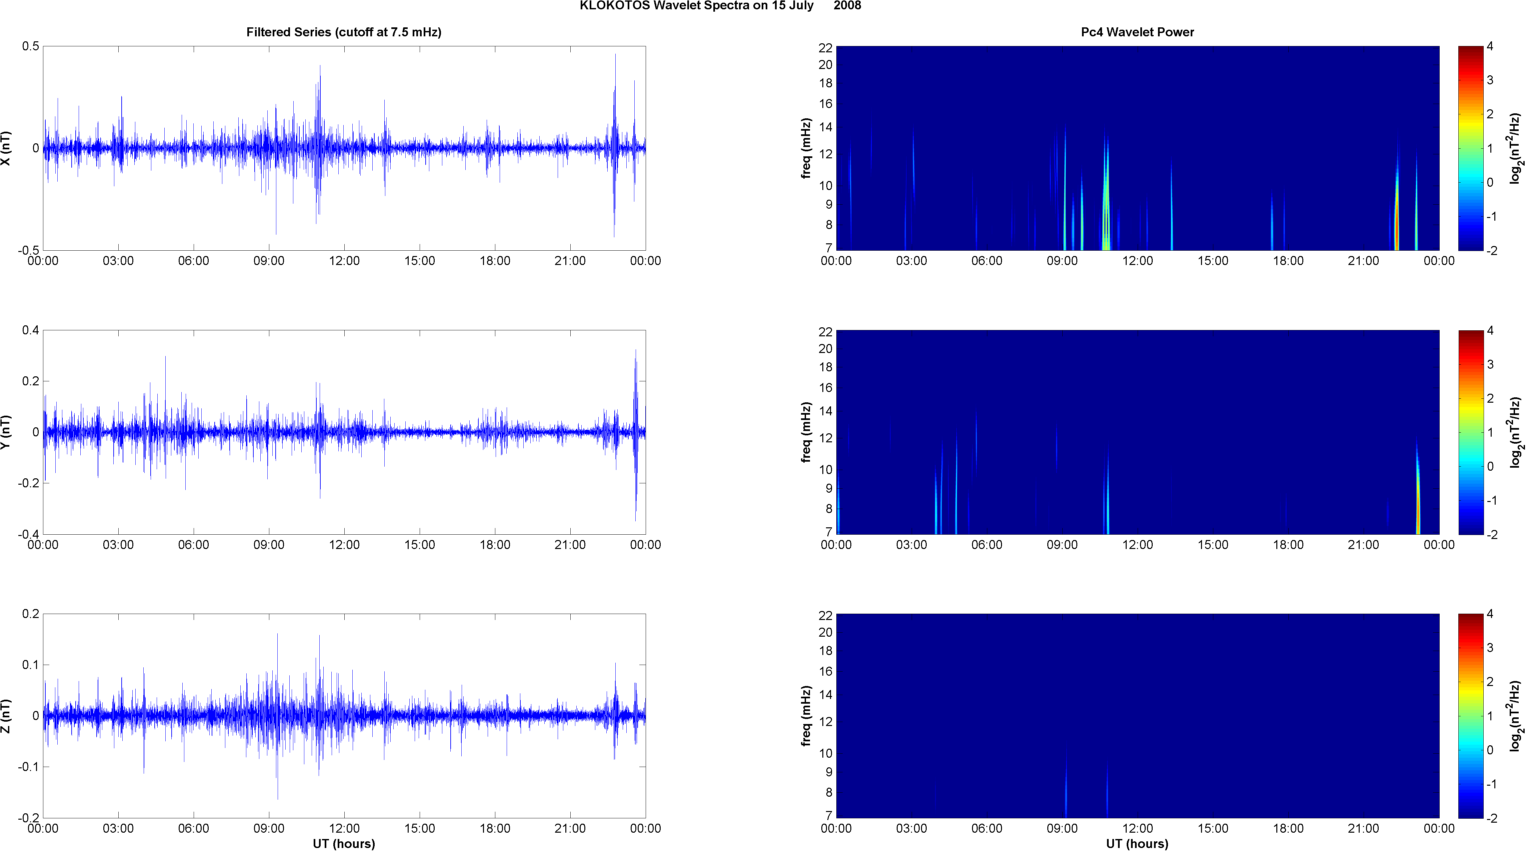
Task: Click the 0.4 tick on the Y plot axis
Action: pyautogui.click(x=30, y=331)
